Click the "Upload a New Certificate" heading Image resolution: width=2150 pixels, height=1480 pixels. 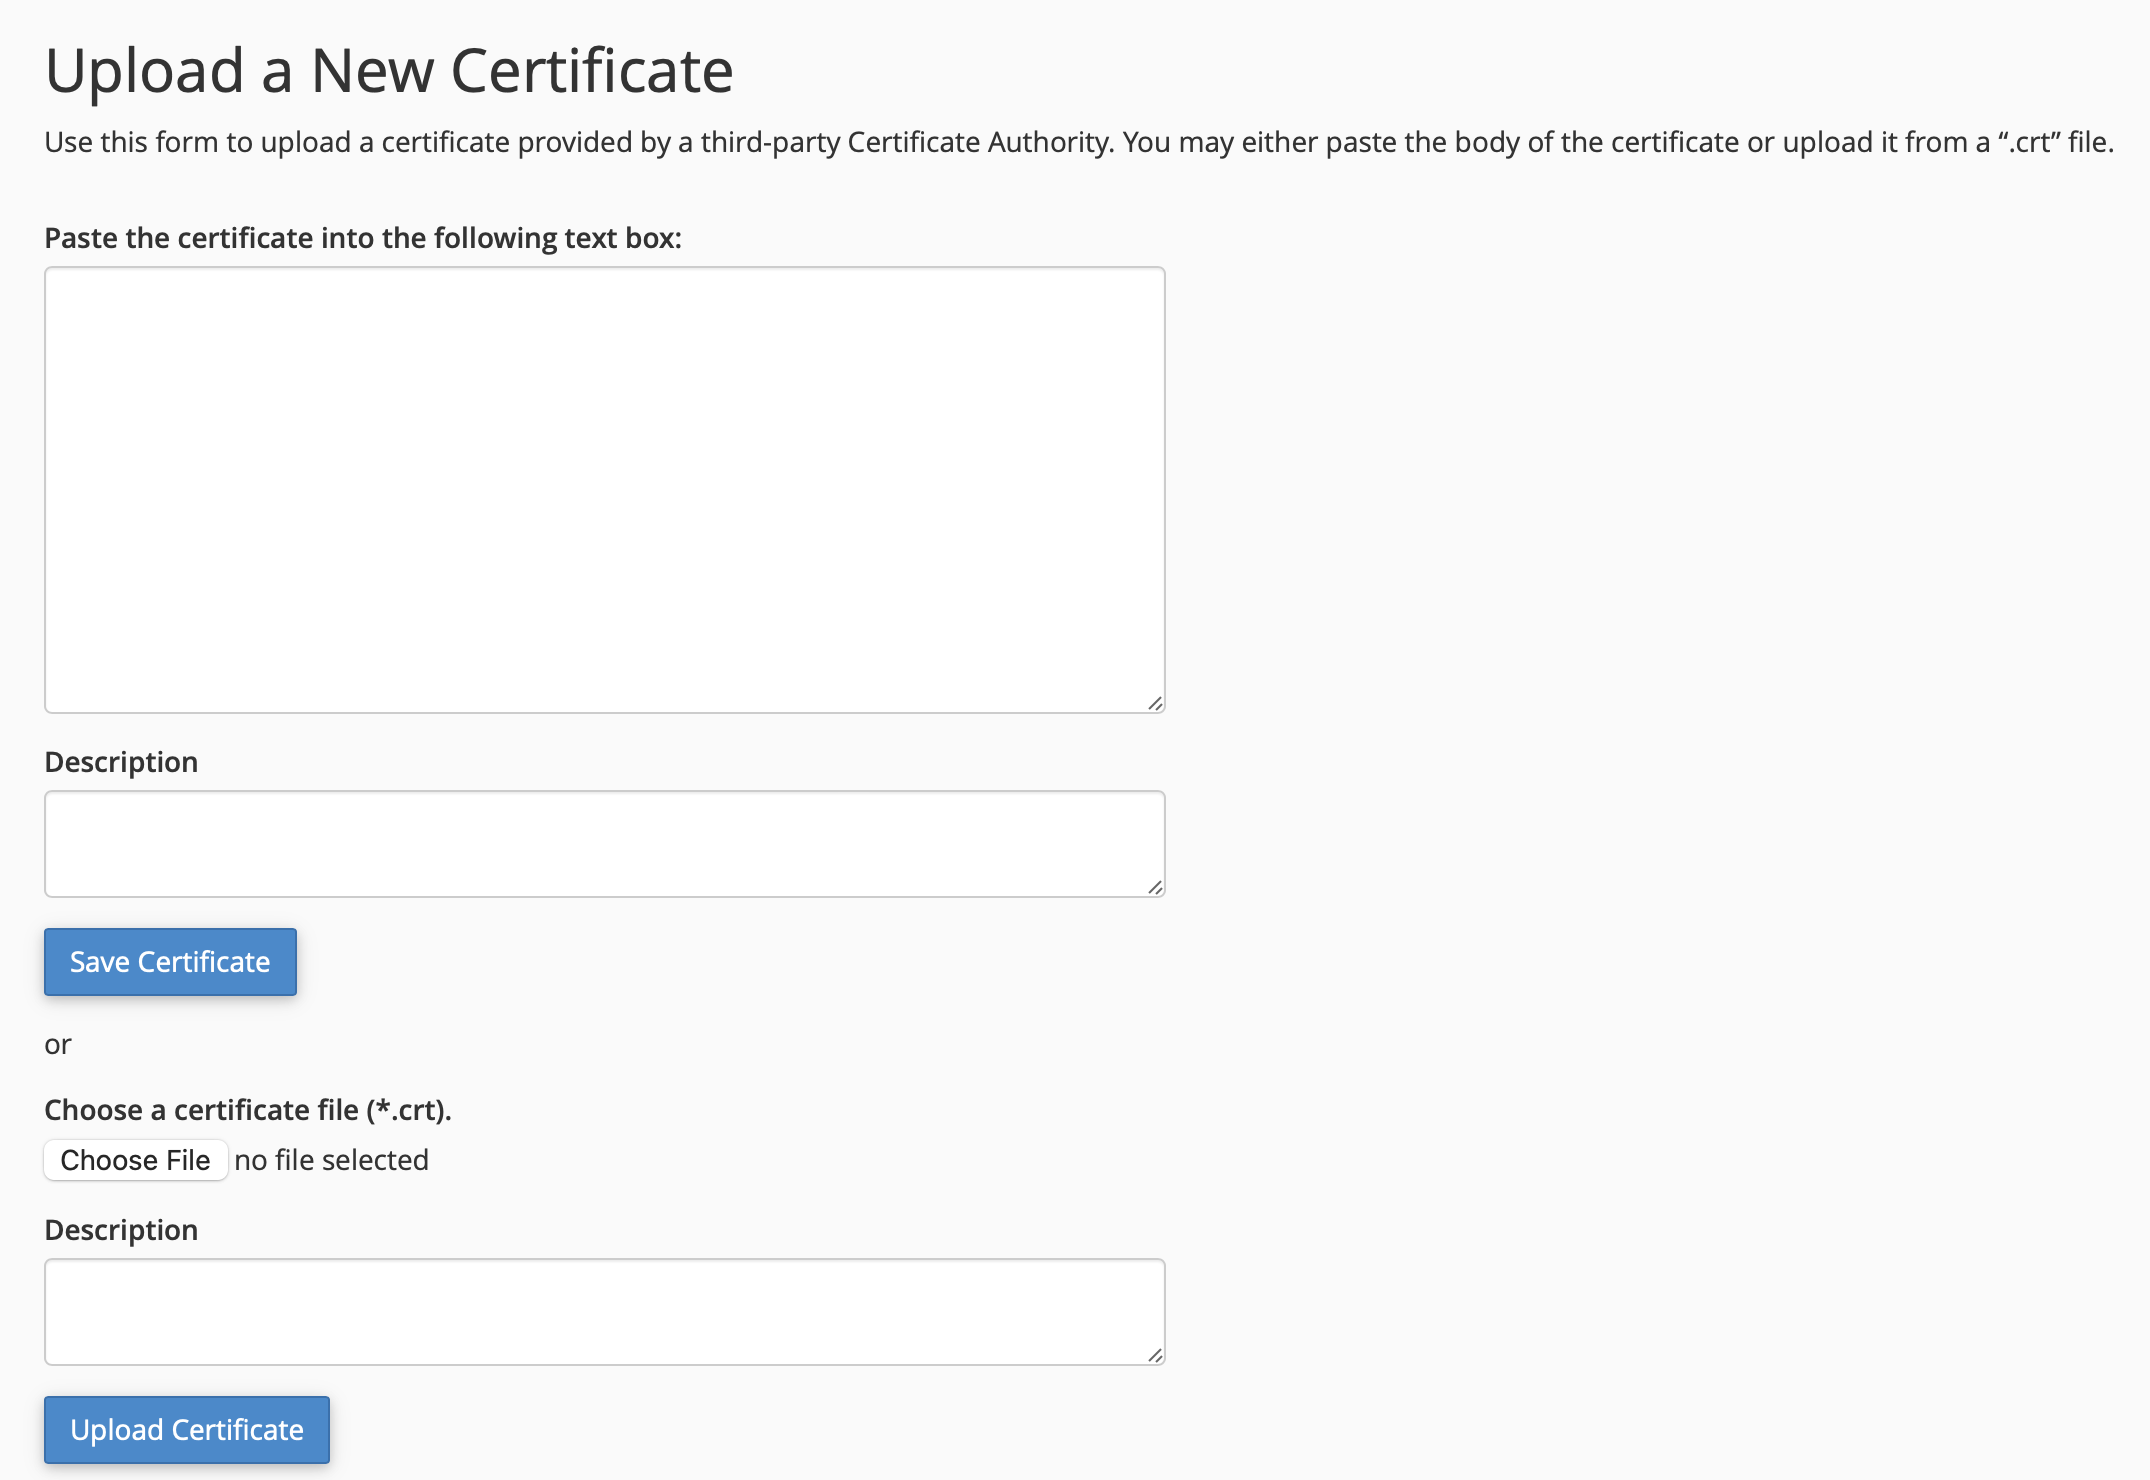pos(389,71)
